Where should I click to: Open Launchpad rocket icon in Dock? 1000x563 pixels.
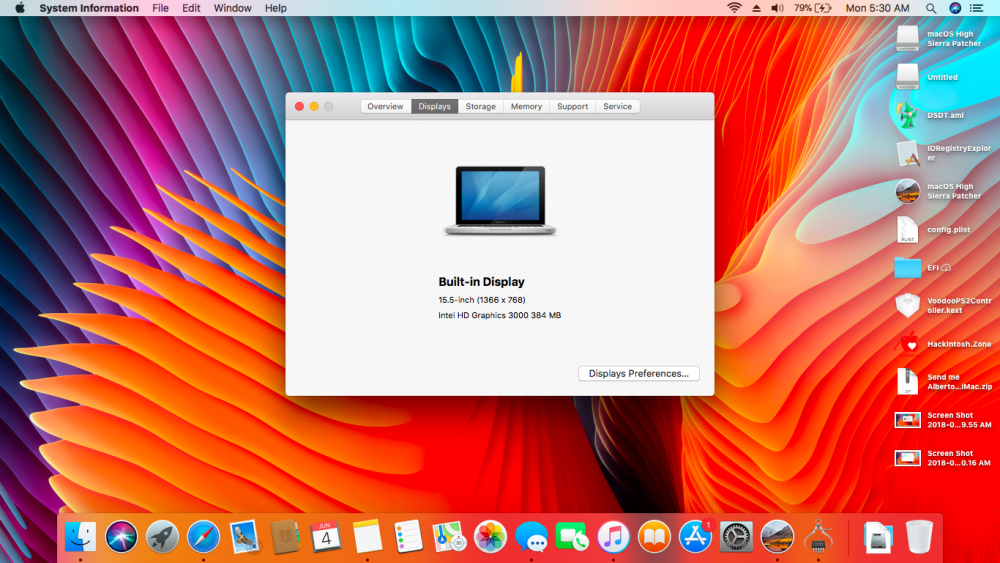point(162,536)
